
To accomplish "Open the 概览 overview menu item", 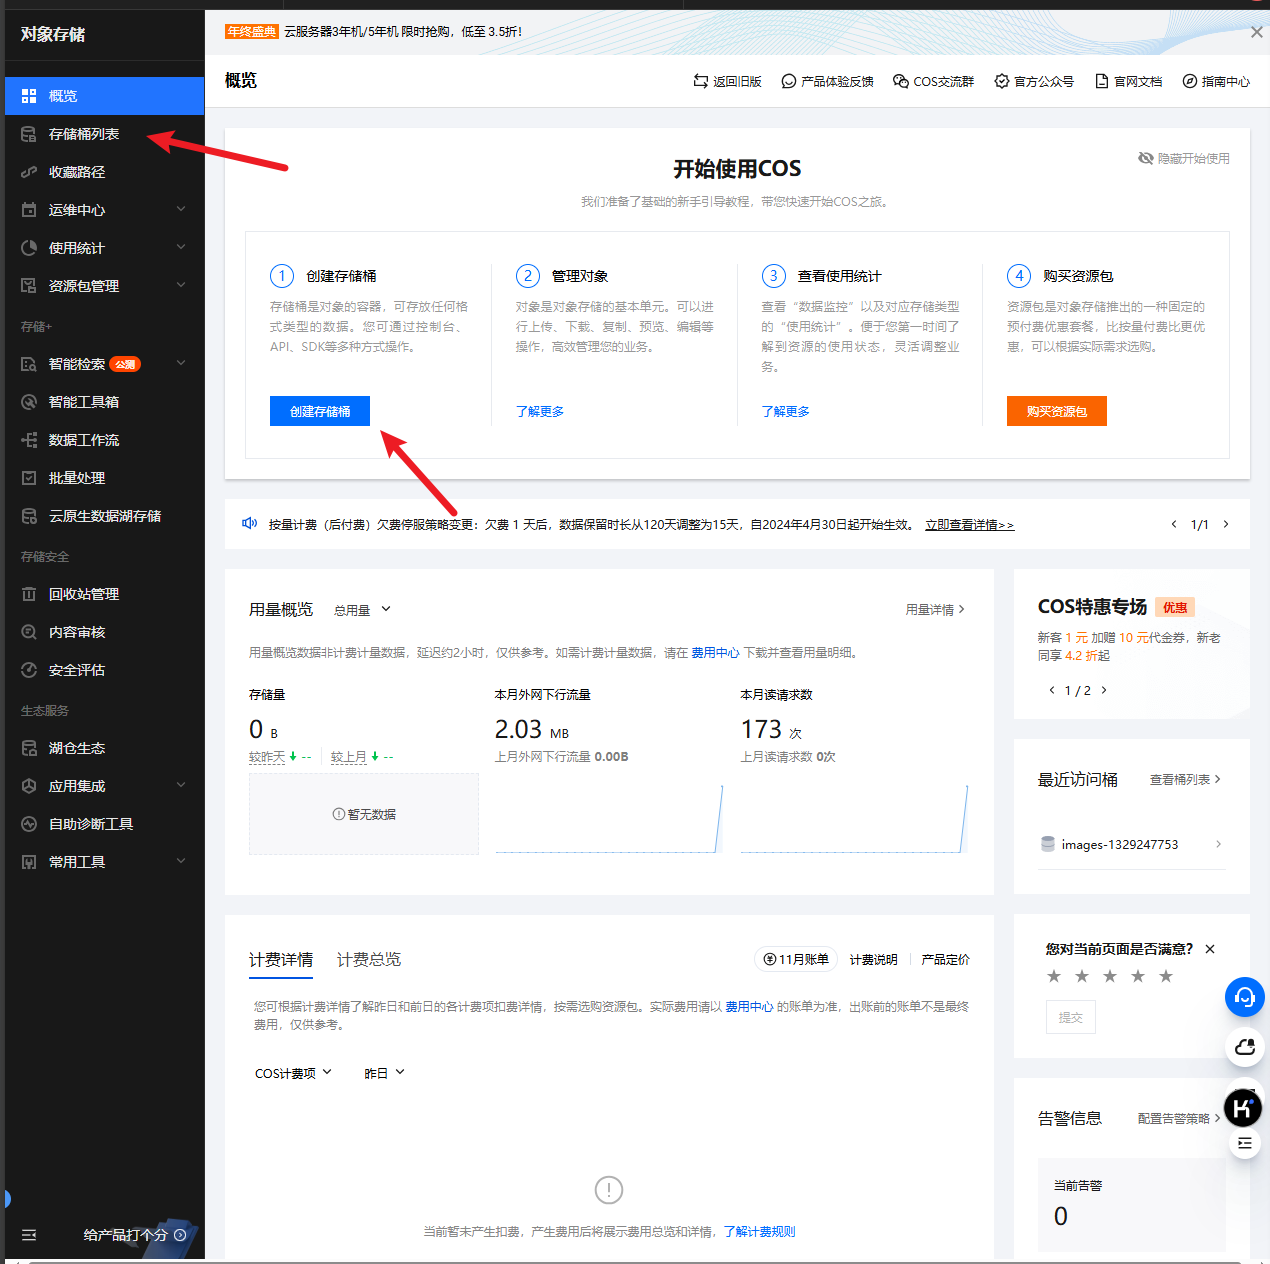I will 104,96.
